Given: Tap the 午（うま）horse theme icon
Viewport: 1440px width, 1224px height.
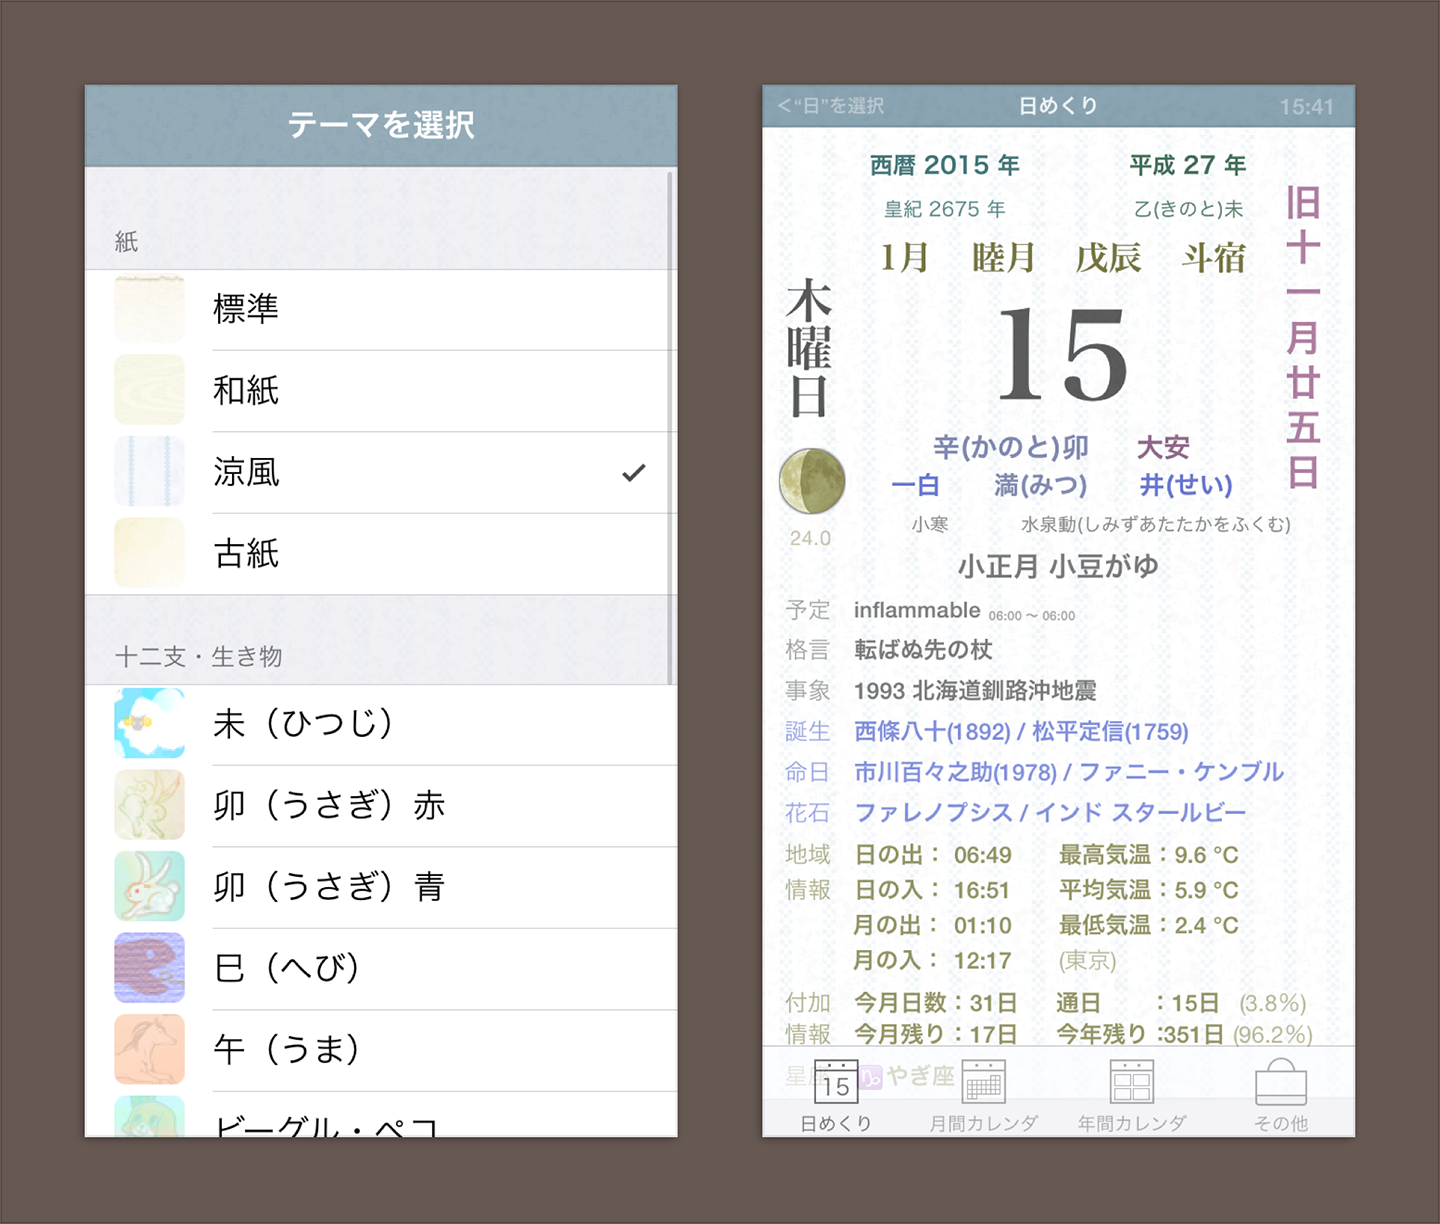Looking at the screenshot, I should [149, 1050].
